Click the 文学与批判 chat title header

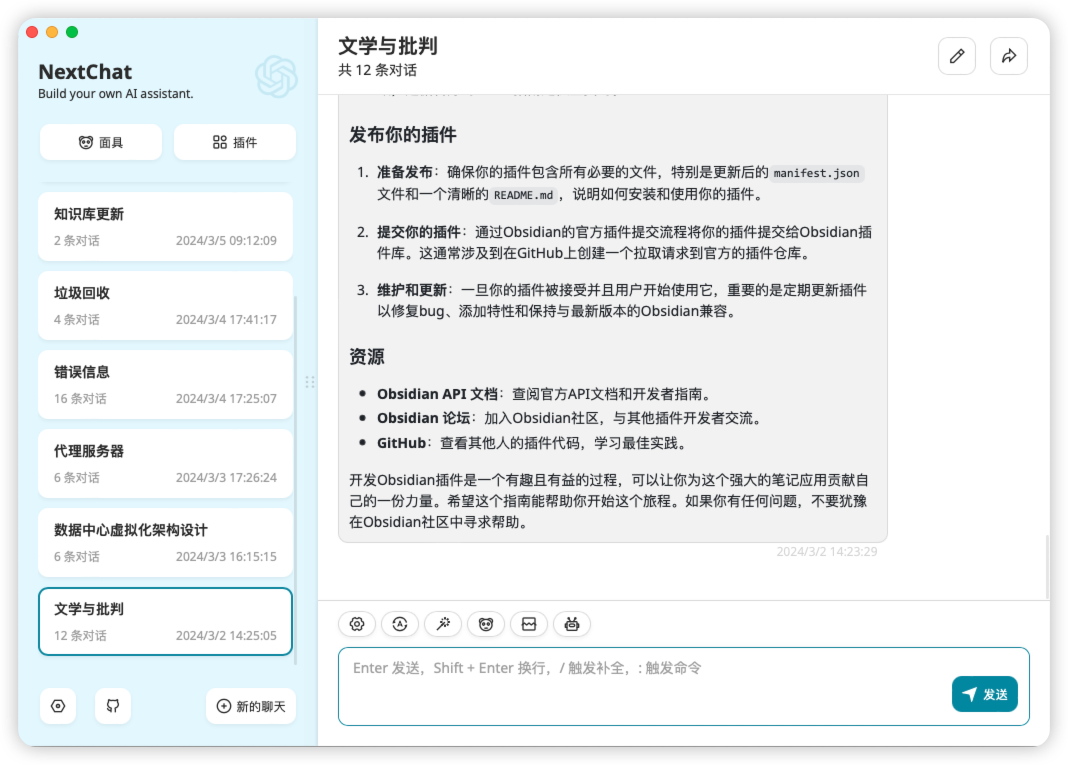[388, 46]
